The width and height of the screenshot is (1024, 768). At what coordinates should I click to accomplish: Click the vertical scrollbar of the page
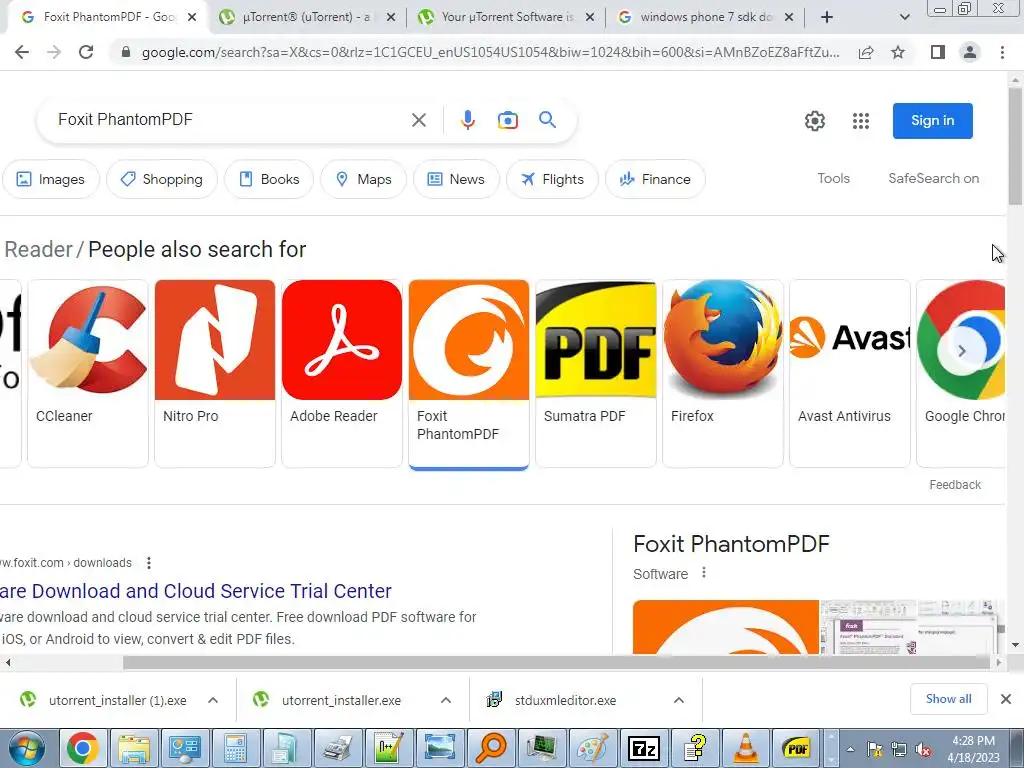1015,146
